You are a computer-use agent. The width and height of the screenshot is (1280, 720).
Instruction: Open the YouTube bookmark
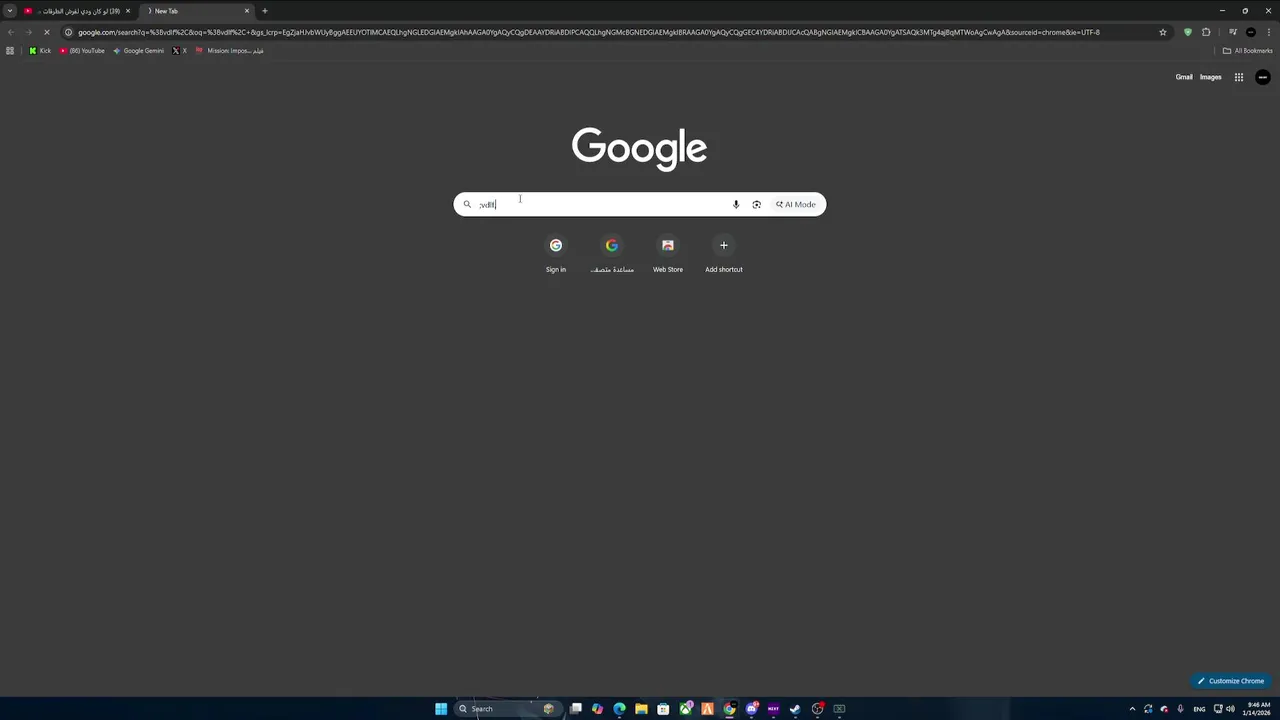(82, 51)
